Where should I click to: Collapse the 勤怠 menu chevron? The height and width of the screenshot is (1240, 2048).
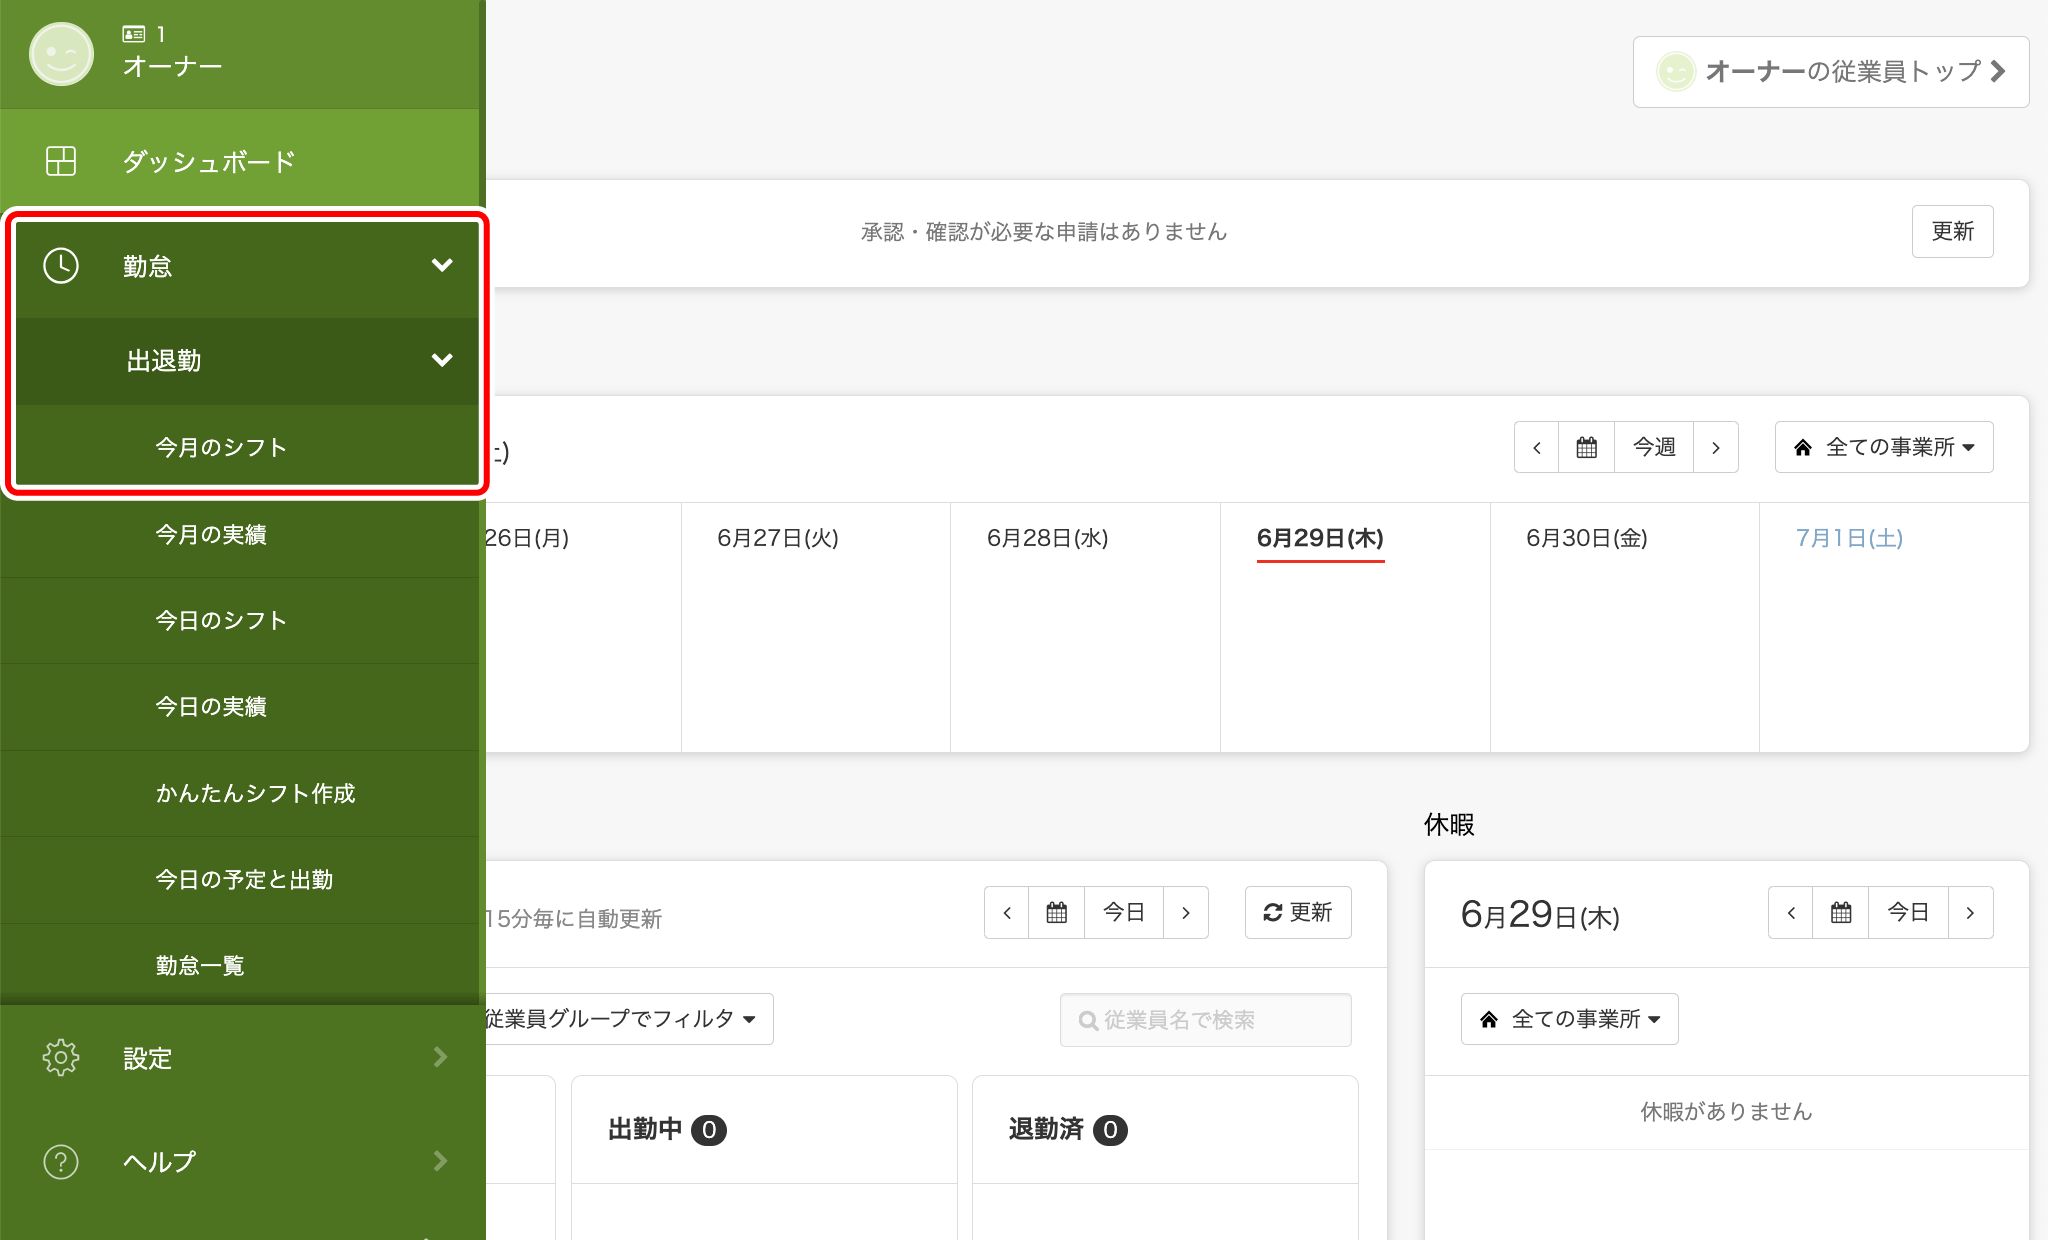coord(442,265)
